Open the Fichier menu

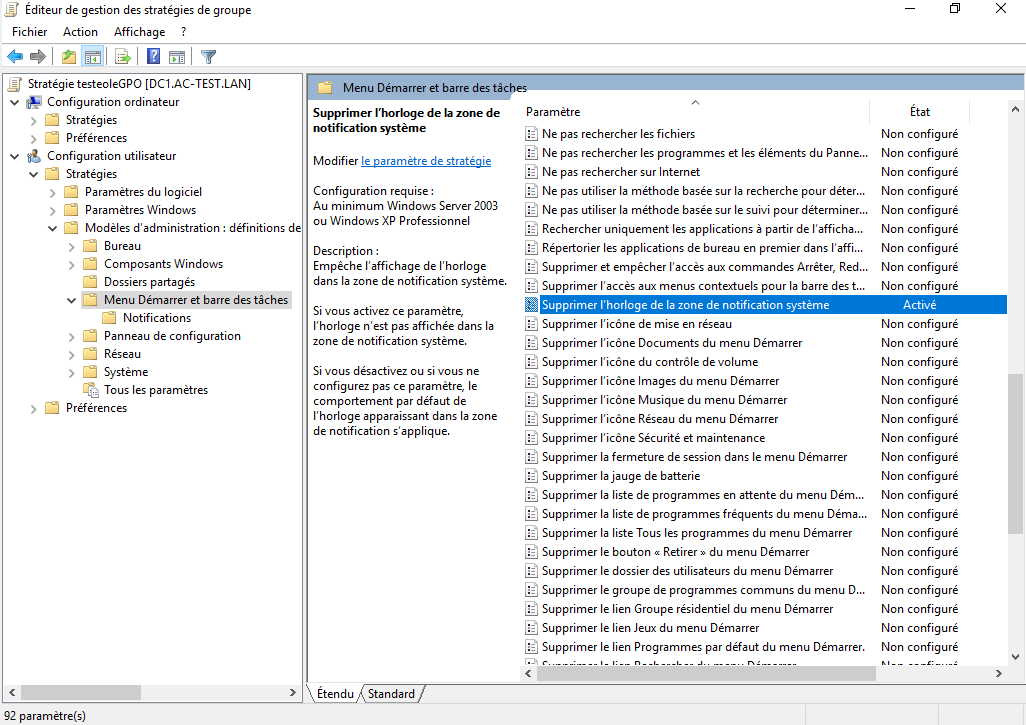click(x=29, y=31)
